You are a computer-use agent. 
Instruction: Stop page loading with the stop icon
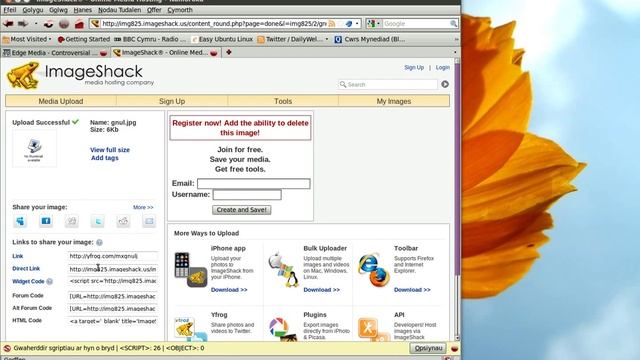click(x=64, y=24)
